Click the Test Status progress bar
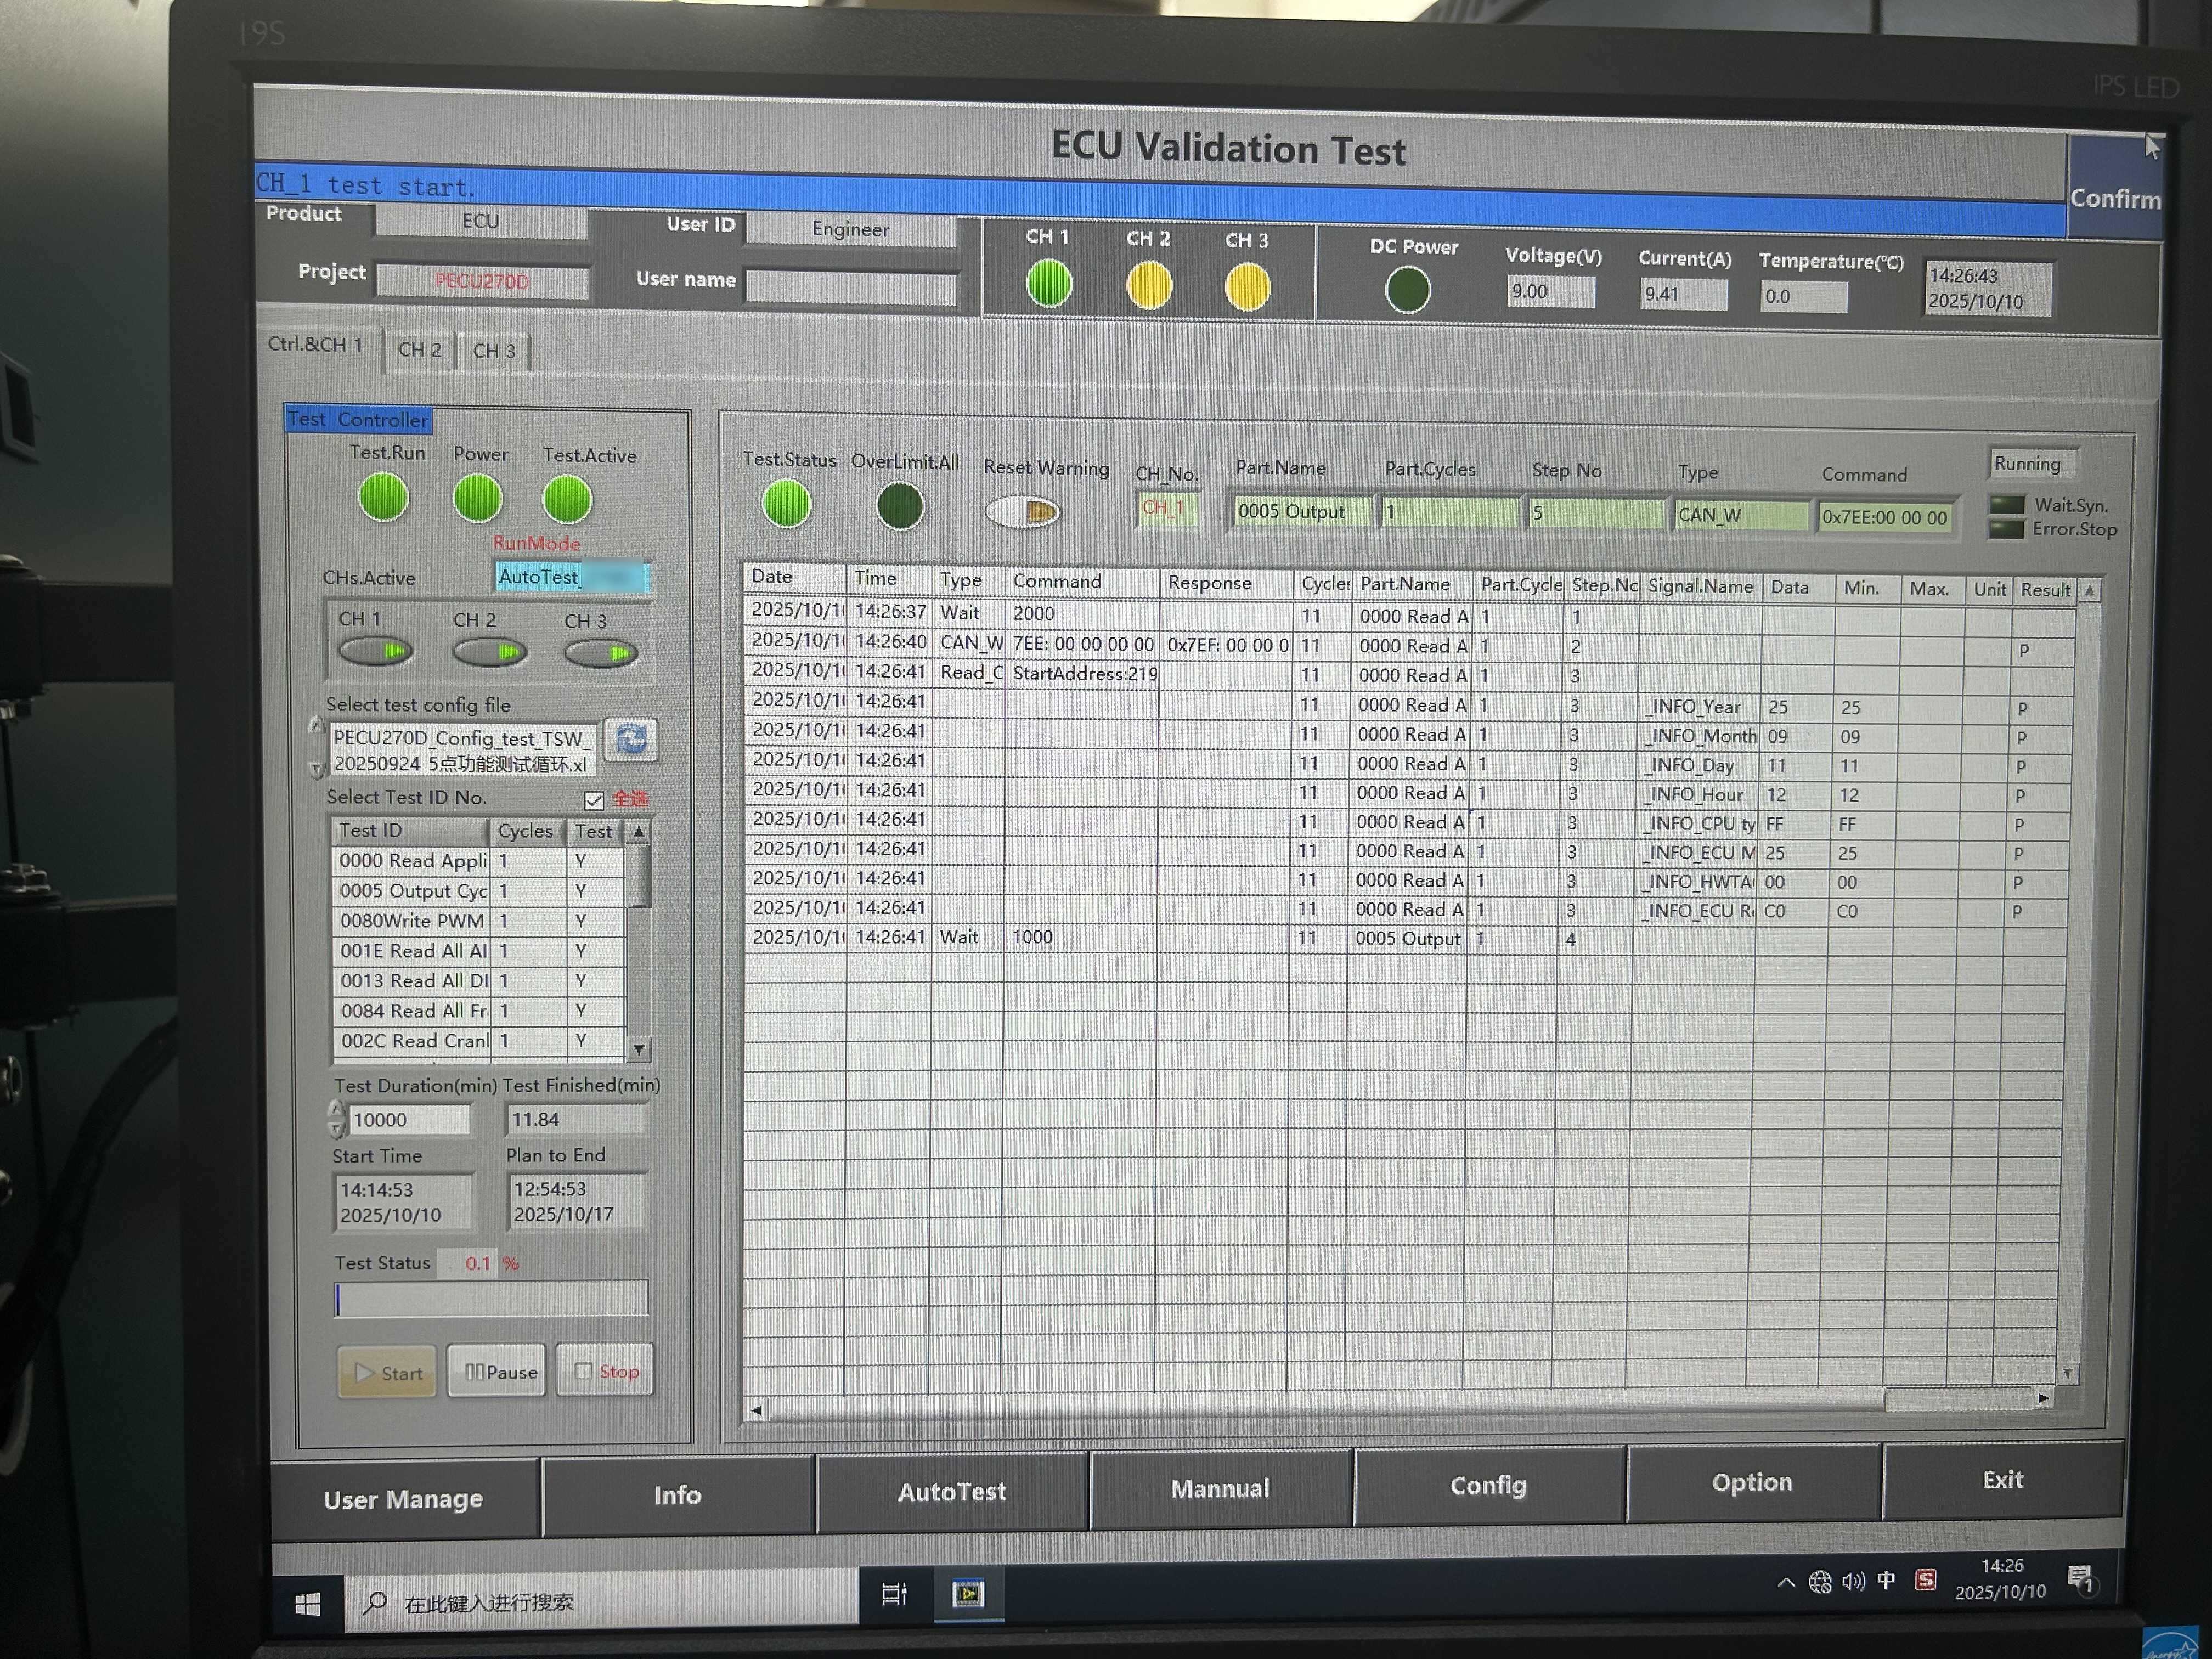 (x=491, y=1299)
